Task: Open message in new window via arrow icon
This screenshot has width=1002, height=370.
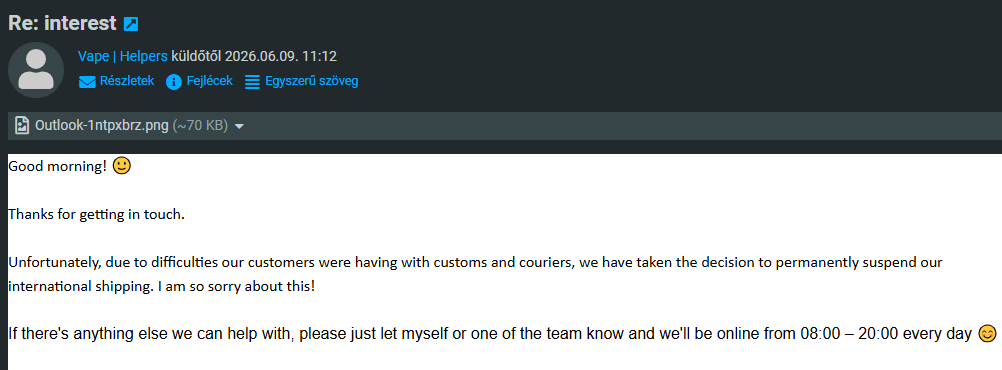Action: [130, 24]
